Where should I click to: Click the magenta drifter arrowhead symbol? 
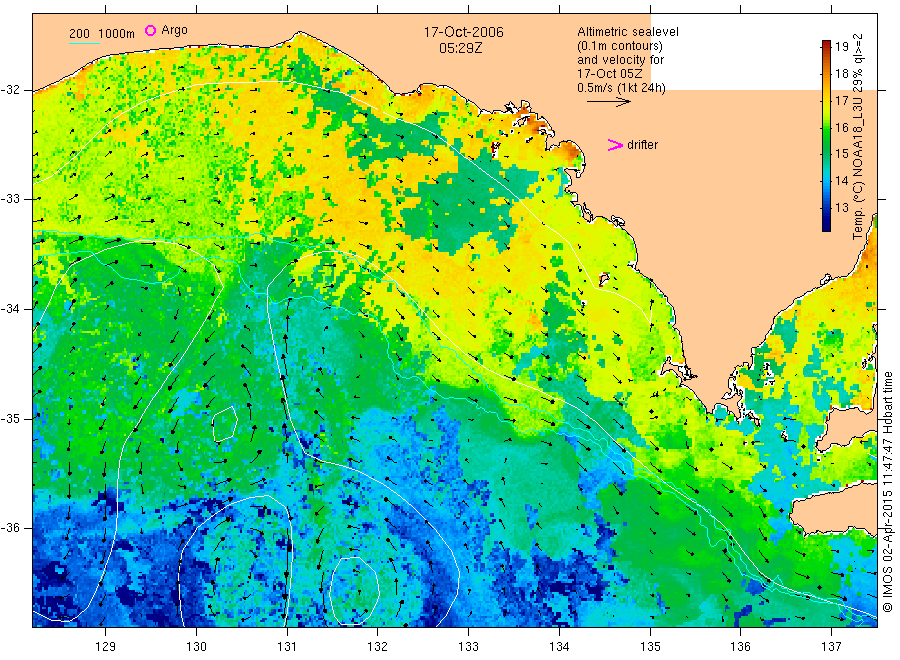pyautogui.click(x=615, y=145)
